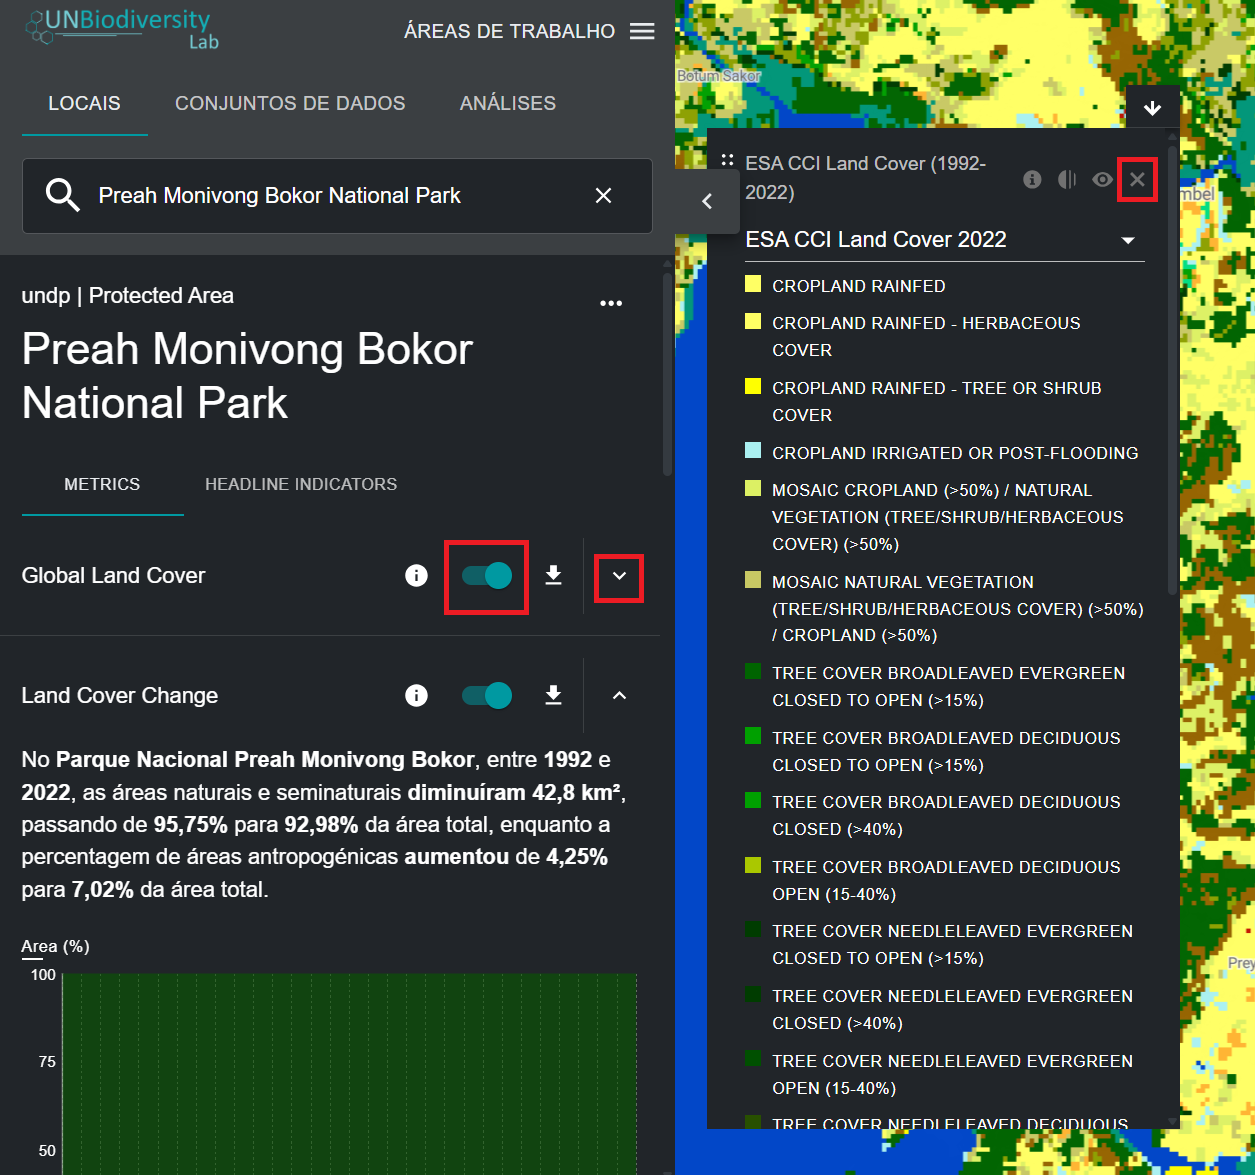This screenshot has width=1255, height=1175.
Task: Toggle Global Land Cover layer switch
Action: pos(487,576)
